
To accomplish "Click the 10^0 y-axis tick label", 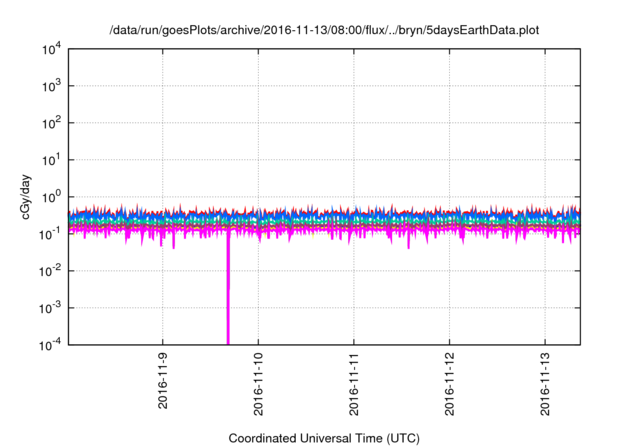I will [52, 197].
